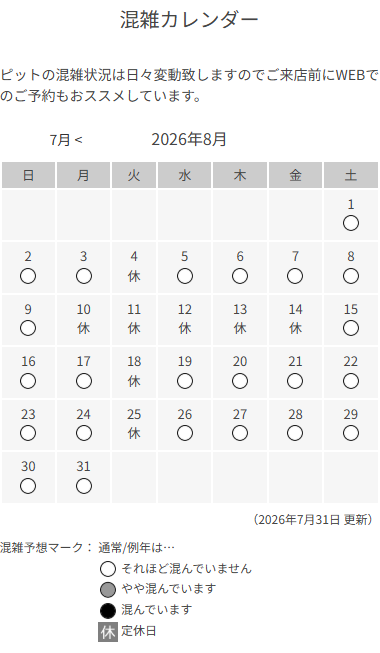Click the gray legend circle for やや混んでいます

click(x=108, y=590)
